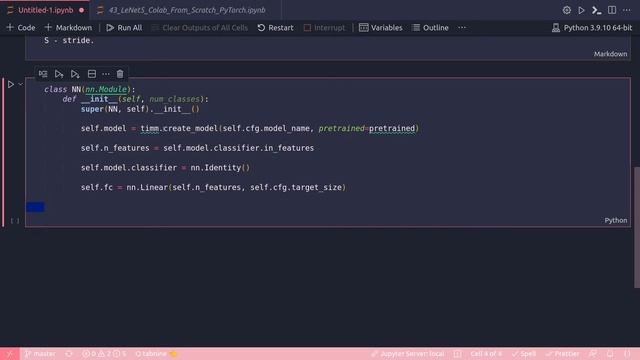The image size is (640, 360).
Task: Open the settings gear icon in the editor title bar
Action: [567, 10]
